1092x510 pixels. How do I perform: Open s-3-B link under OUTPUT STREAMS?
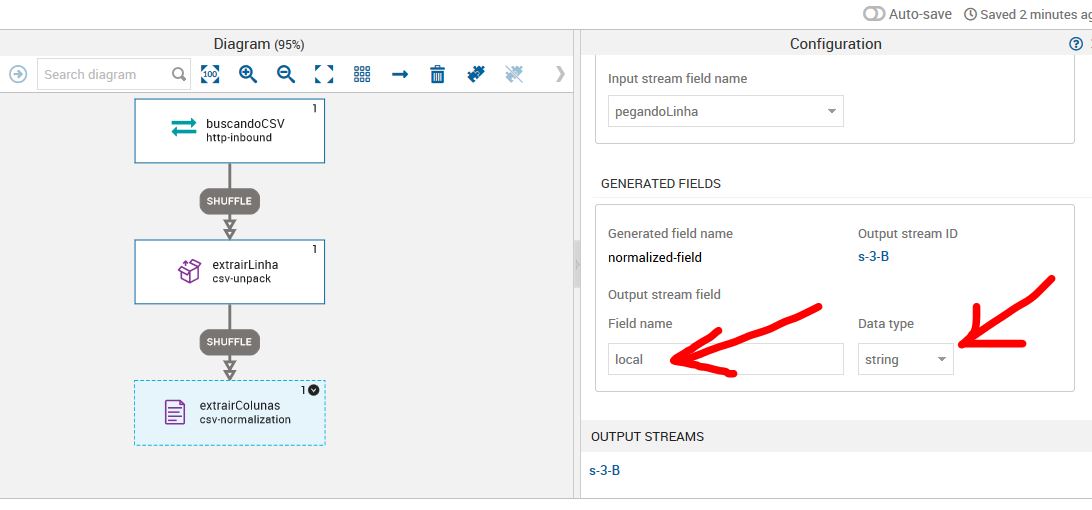604,470
